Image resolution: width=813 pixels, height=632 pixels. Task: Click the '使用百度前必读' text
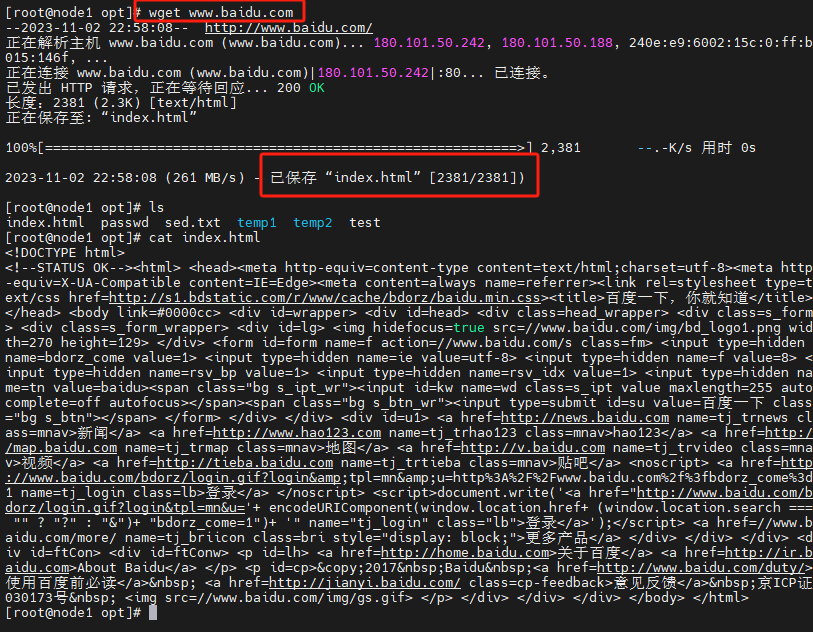[x=61, y=583]
